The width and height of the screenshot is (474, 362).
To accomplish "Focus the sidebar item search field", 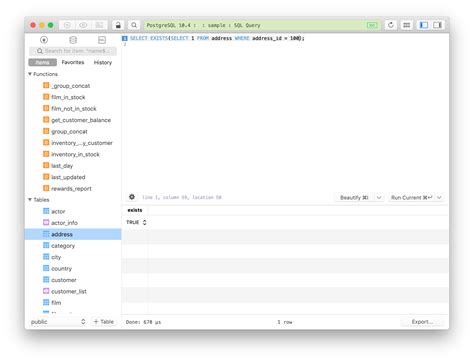I will (73, 51).
